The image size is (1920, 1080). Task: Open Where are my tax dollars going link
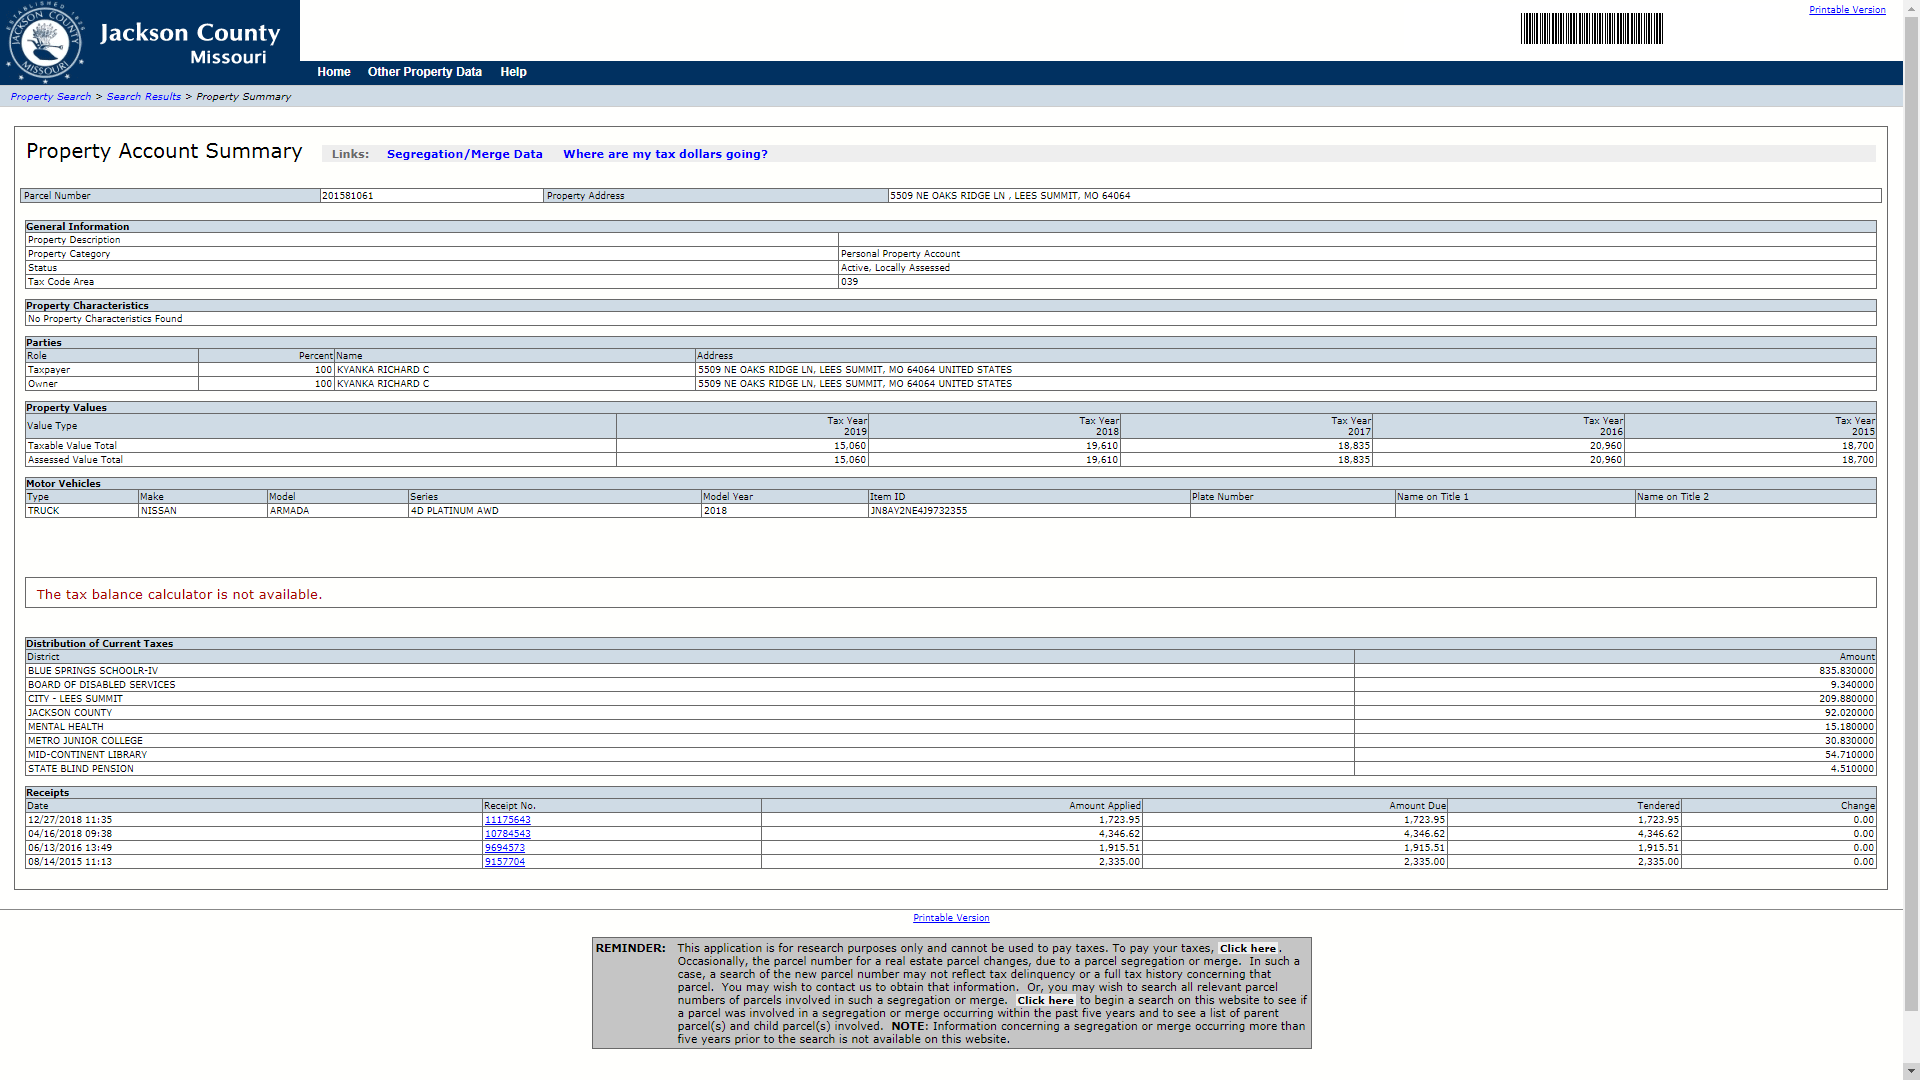point(665,154)
